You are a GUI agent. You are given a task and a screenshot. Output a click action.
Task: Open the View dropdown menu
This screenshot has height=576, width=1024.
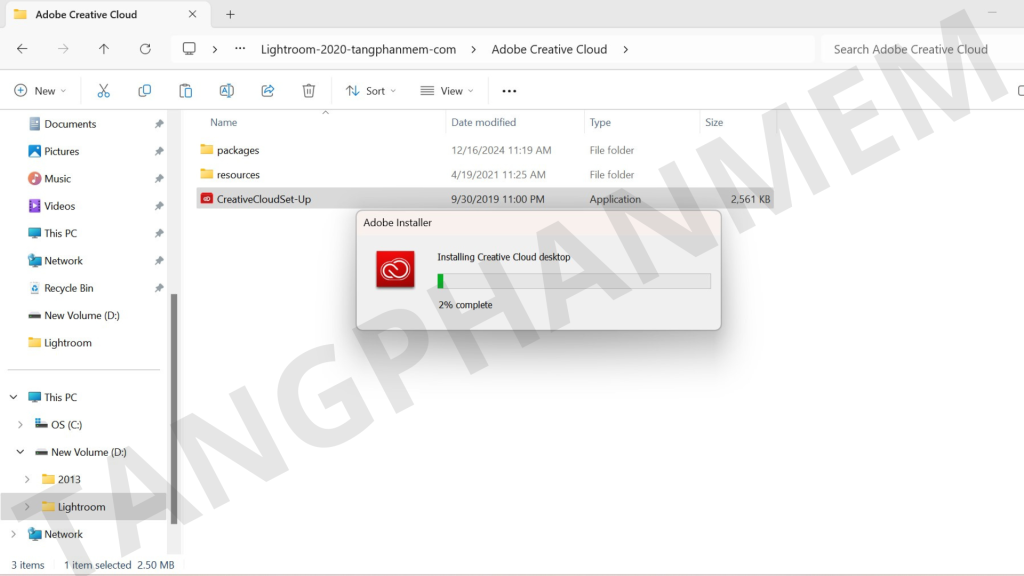click(x=447, y=91)
